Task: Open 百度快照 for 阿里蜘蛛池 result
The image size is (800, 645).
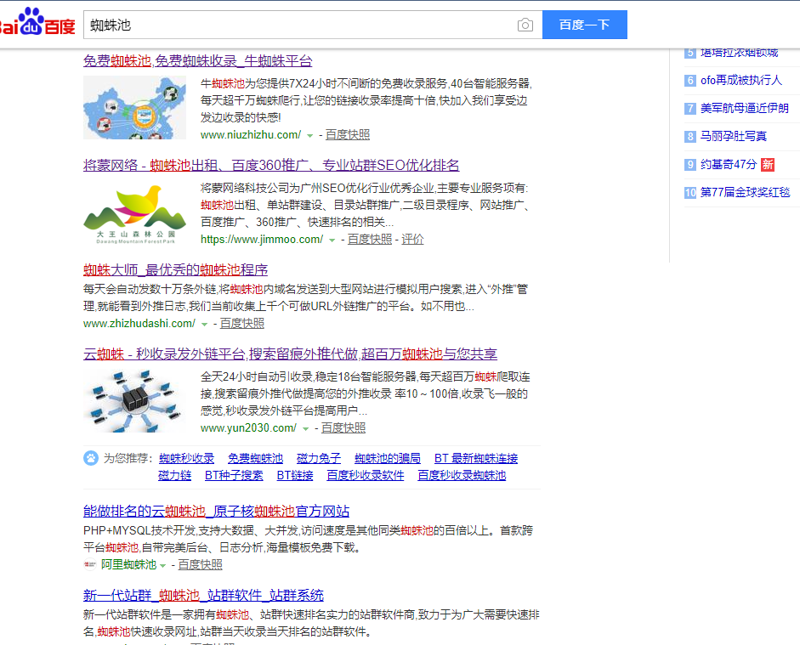Action: pos(200,564)
